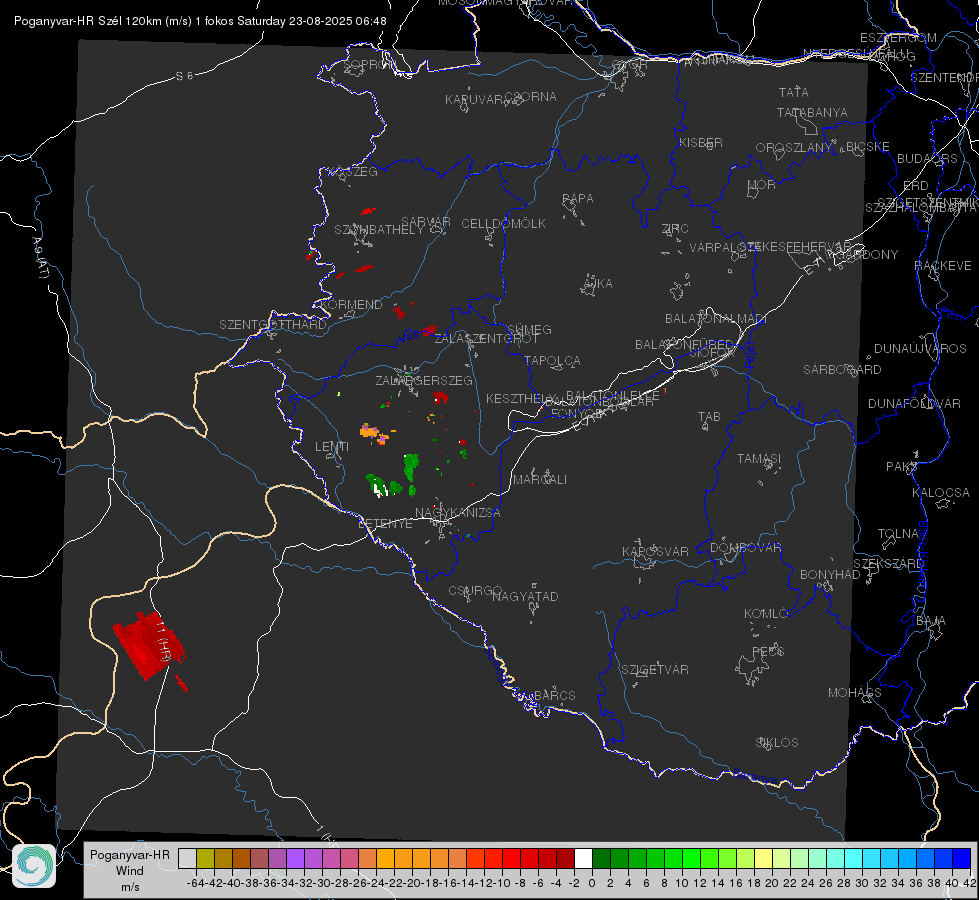Click the DUNAUJVAROS city label

click(x=920, y=349)
